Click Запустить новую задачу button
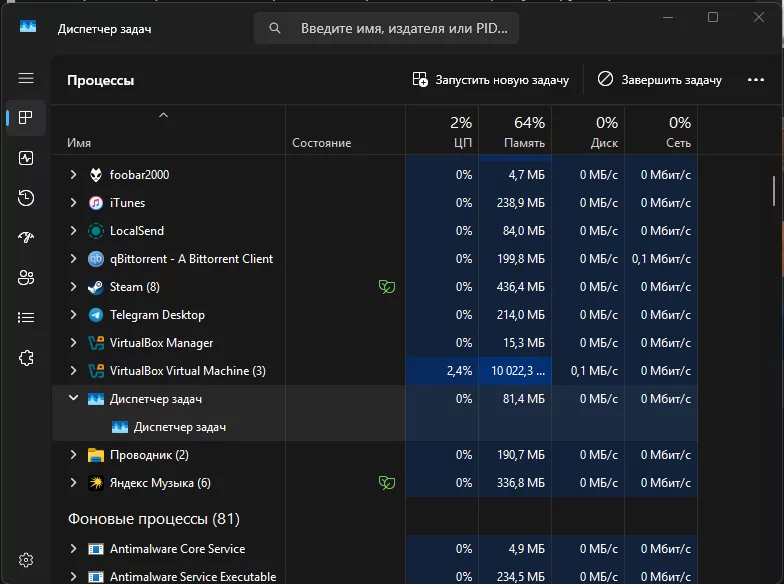Viewport: 784px width, 584px height. [x=491, y=80]
